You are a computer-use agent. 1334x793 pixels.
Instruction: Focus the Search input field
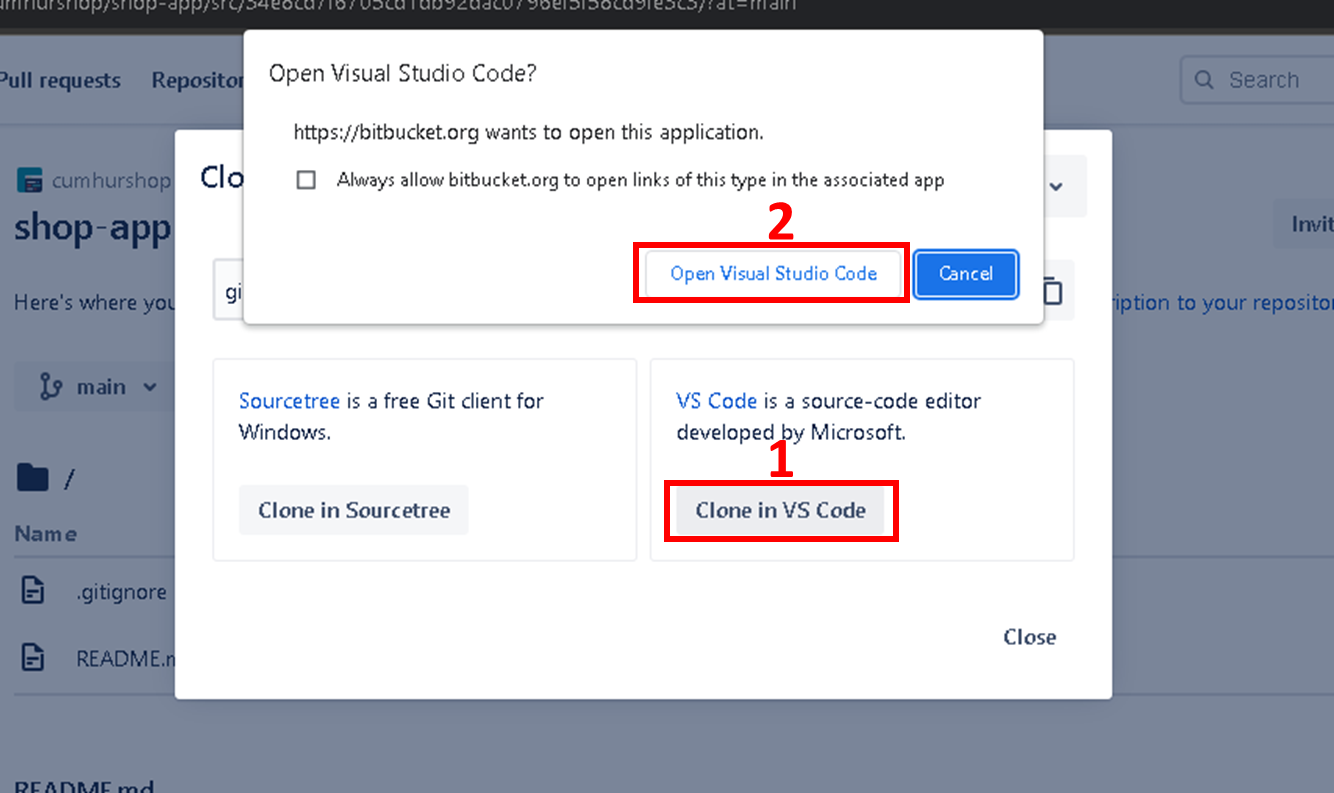pyautogui.click(x=1257, y=80)
